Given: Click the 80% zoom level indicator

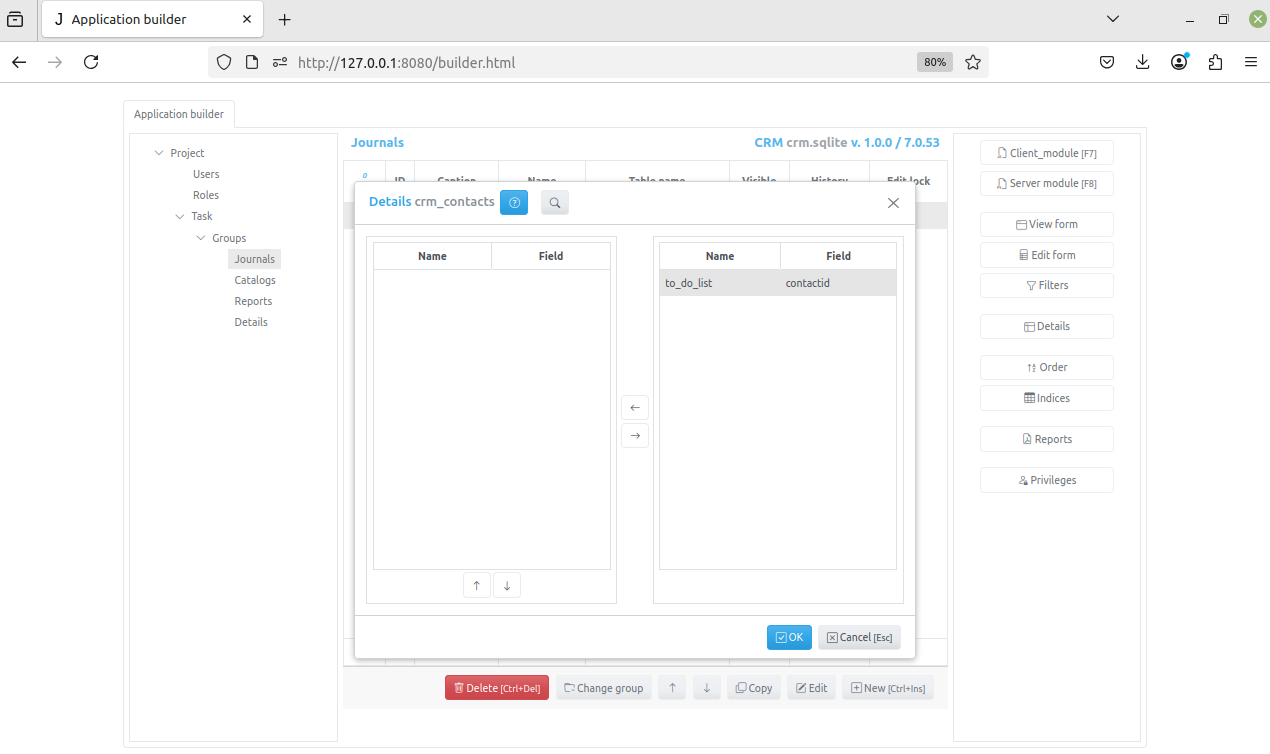Looking at the screenshot, I should coord(934,62).
